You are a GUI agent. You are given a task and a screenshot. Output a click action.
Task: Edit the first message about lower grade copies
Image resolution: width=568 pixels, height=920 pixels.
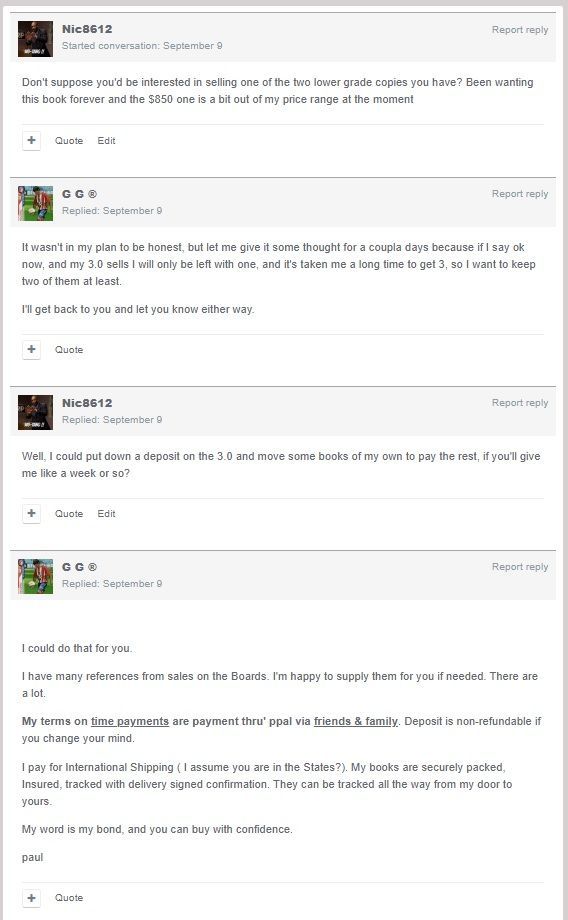(x=106, y=141)
